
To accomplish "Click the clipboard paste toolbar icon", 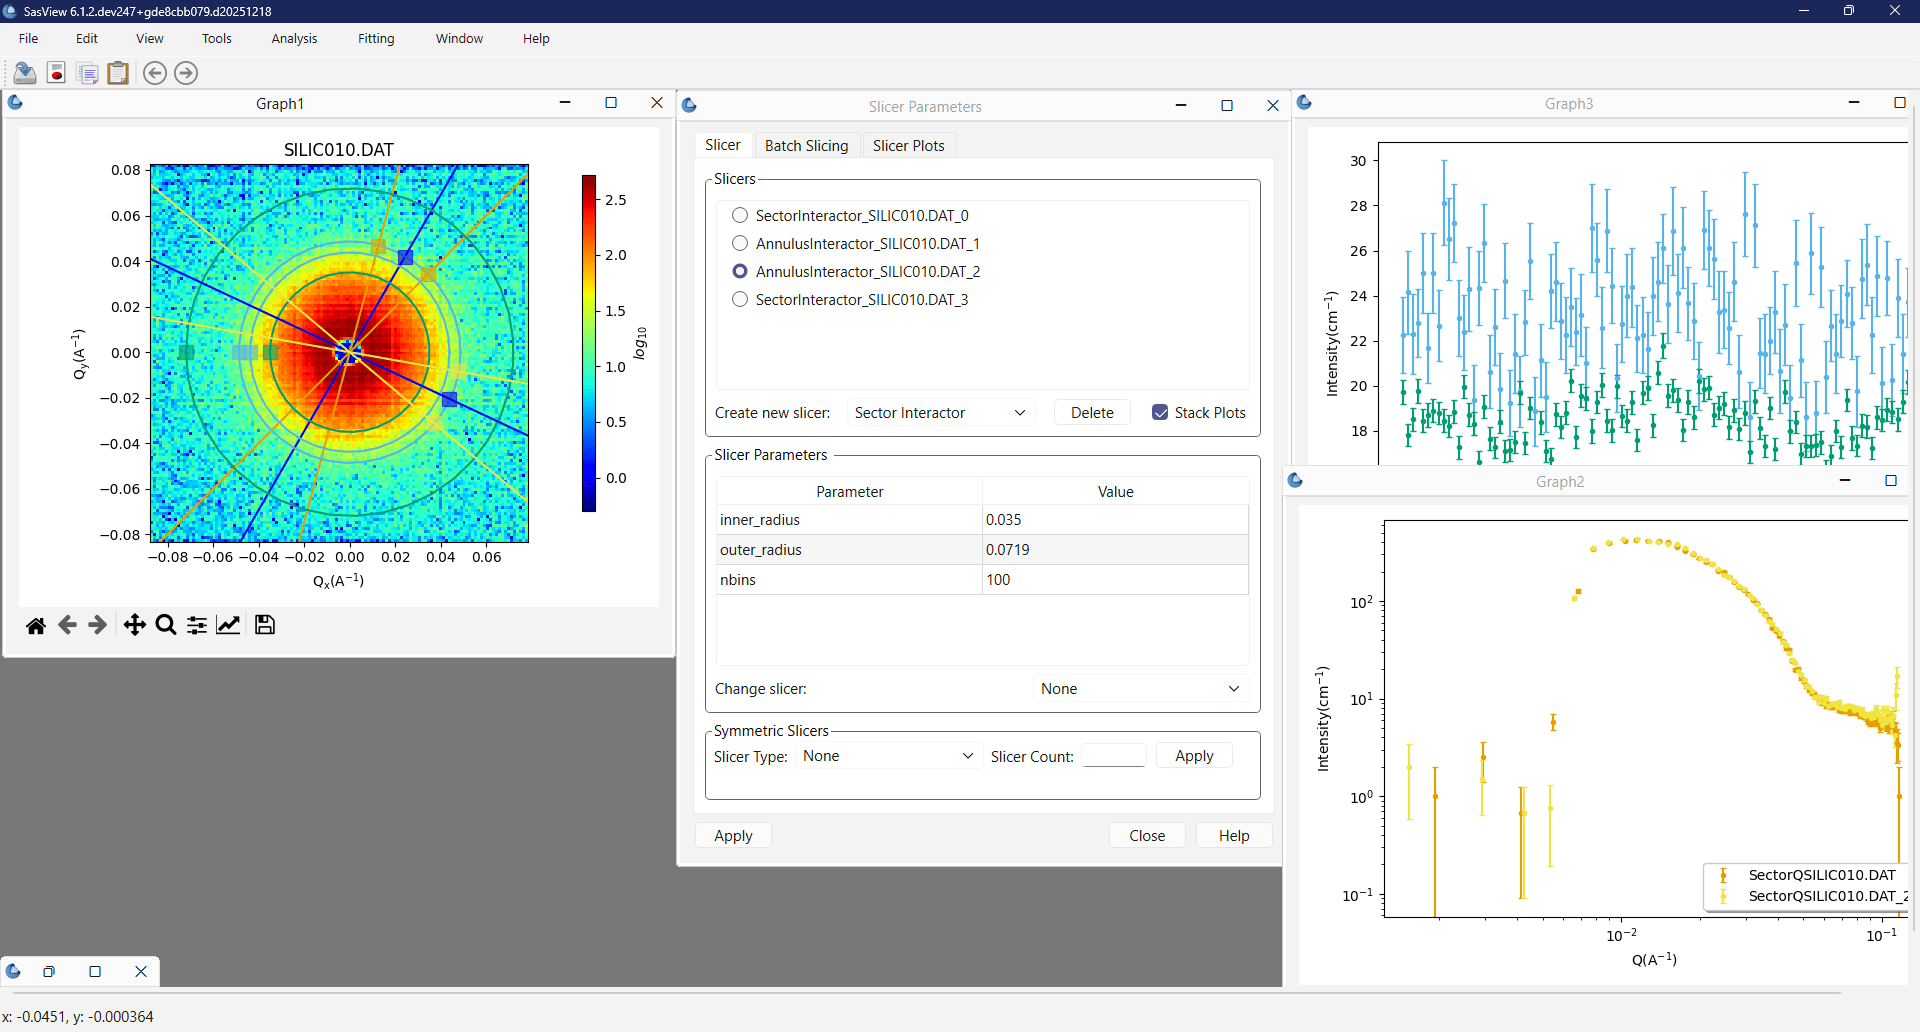I will tap(118, 73).
